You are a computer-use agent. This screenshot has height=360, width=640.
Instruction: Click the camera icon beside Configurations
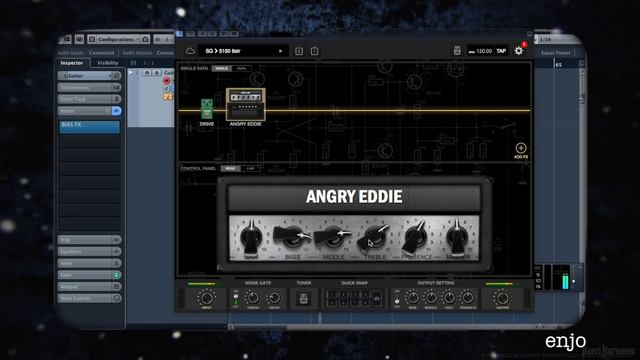pyautogui.click(x=145, y=39)
